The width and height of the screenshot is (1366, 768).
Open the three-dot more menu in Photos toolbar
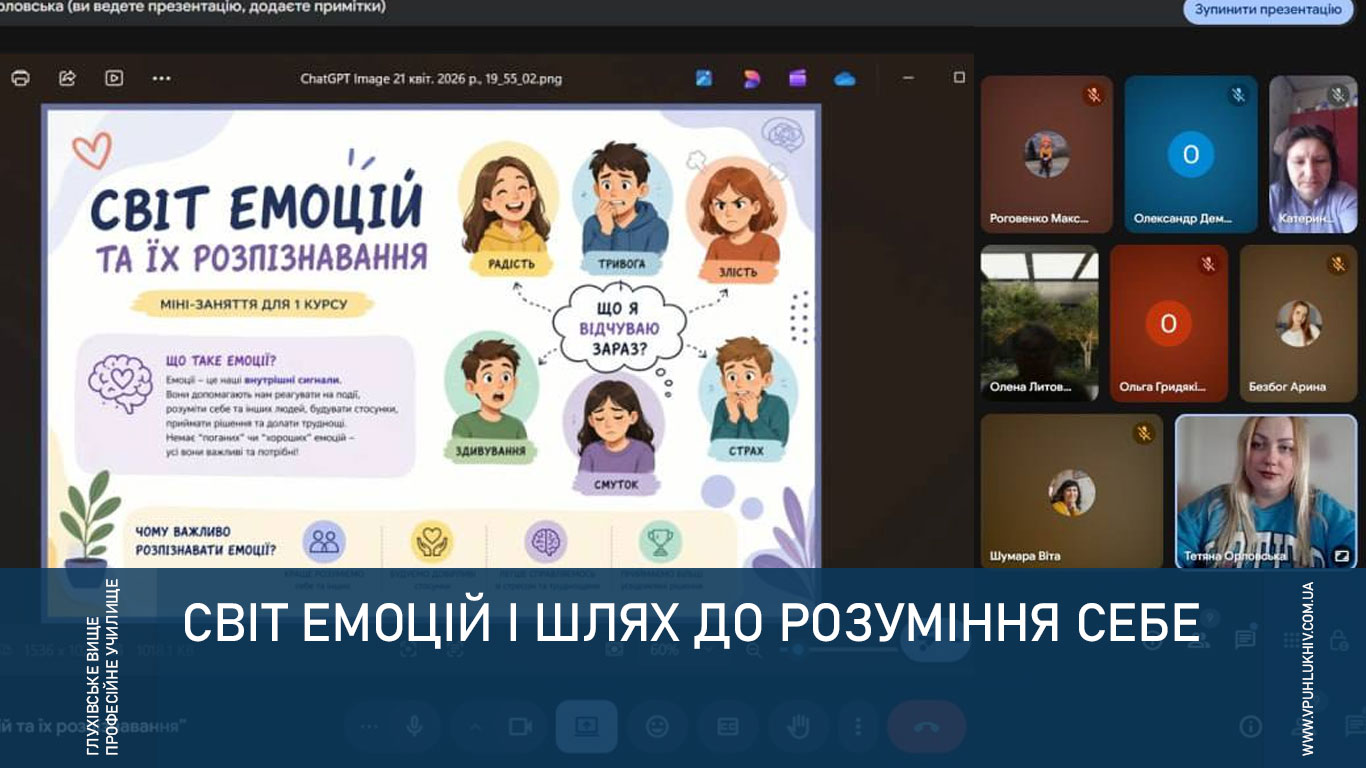click(161, 78)
